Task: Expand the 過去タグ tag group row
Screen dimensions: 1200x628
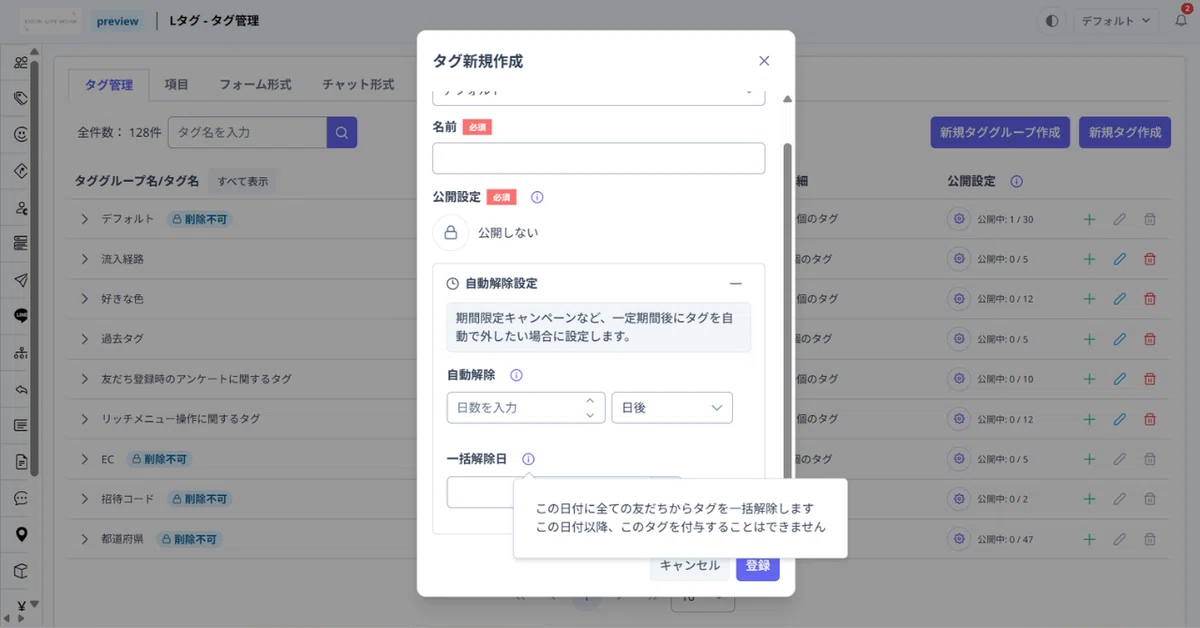Action: [x=85, y=339]
